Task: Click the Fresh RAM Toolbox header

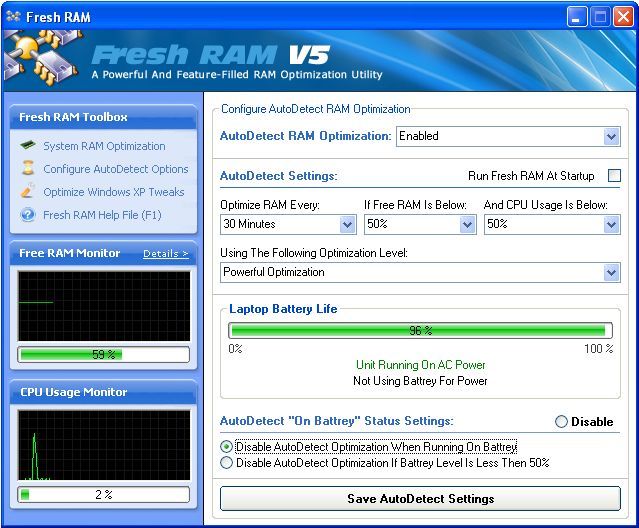Action: 104,117
